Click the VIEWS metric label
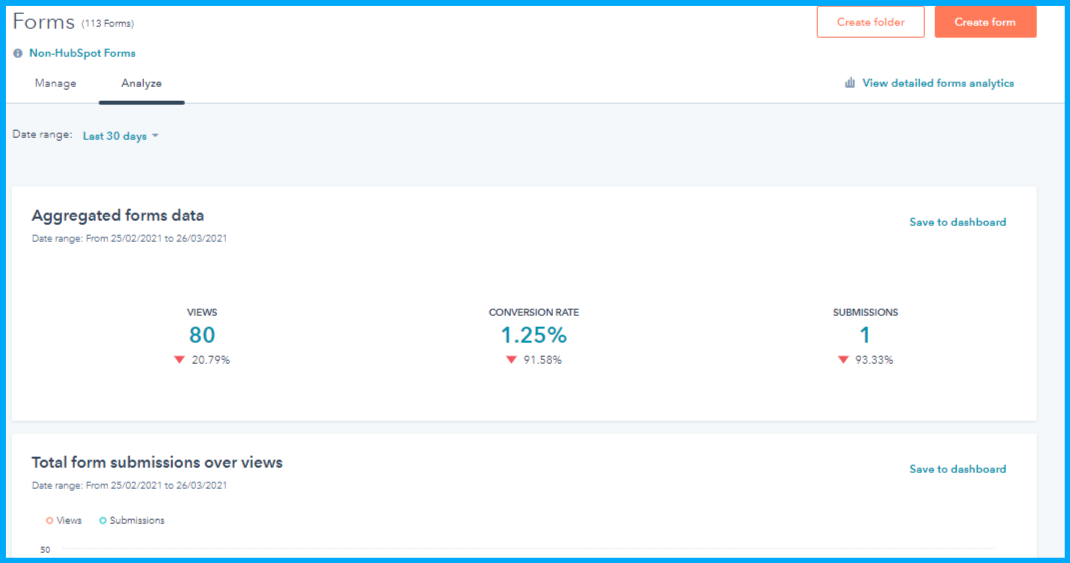 click(202, 313)
